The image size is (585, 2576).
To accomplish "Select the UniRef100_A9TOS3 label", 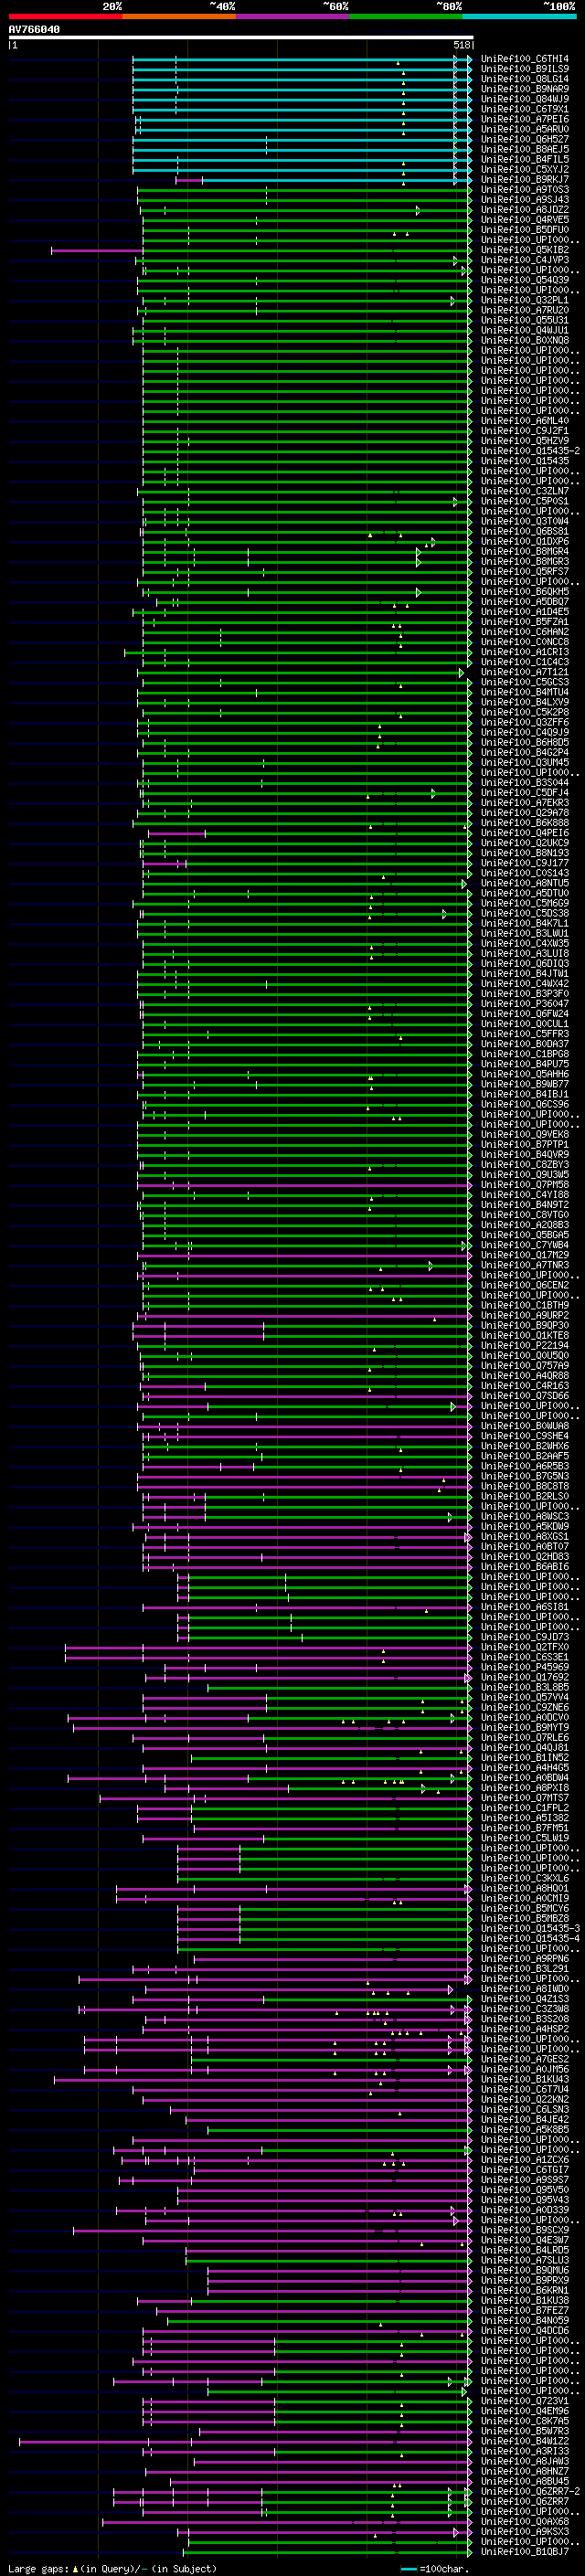I will coord(525,189).
